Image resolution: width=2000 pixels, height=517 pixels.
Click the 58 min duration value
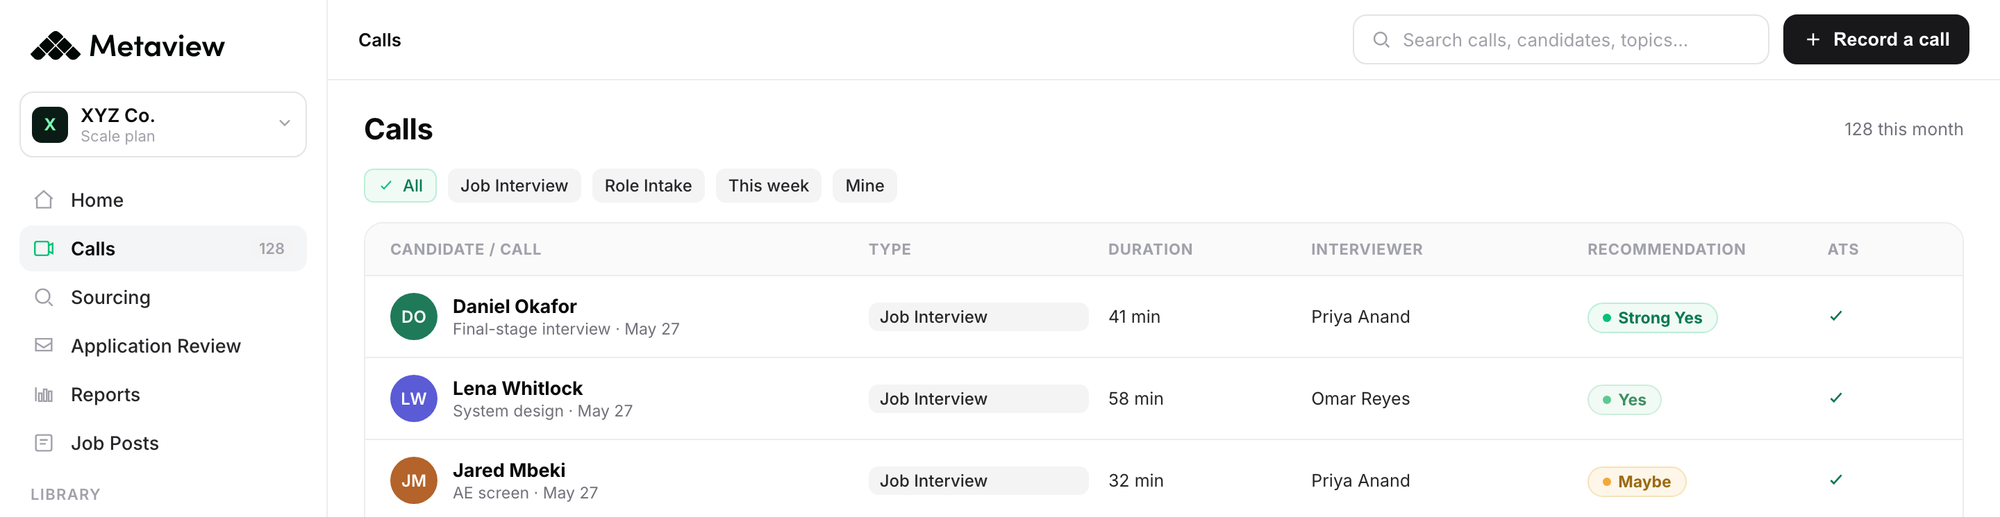click(1136, 399)
